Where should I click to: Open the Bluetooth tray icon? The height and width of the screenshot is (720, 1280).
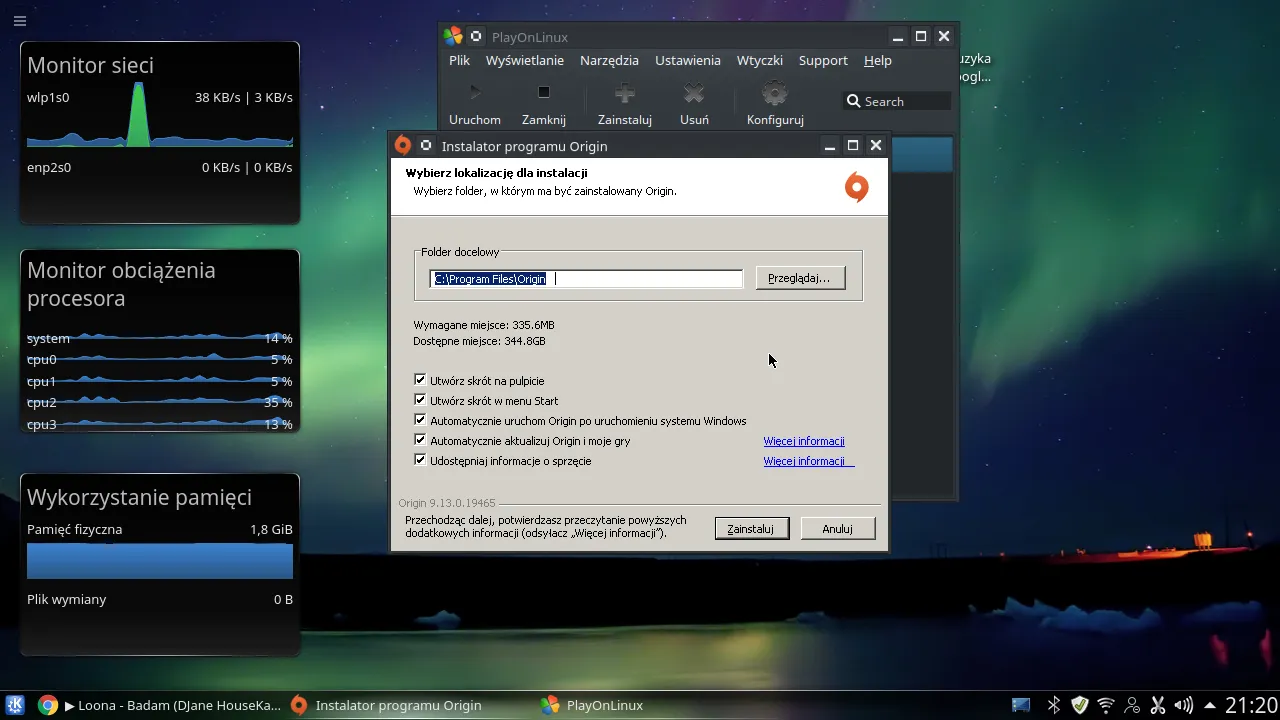pos(1053,705)
